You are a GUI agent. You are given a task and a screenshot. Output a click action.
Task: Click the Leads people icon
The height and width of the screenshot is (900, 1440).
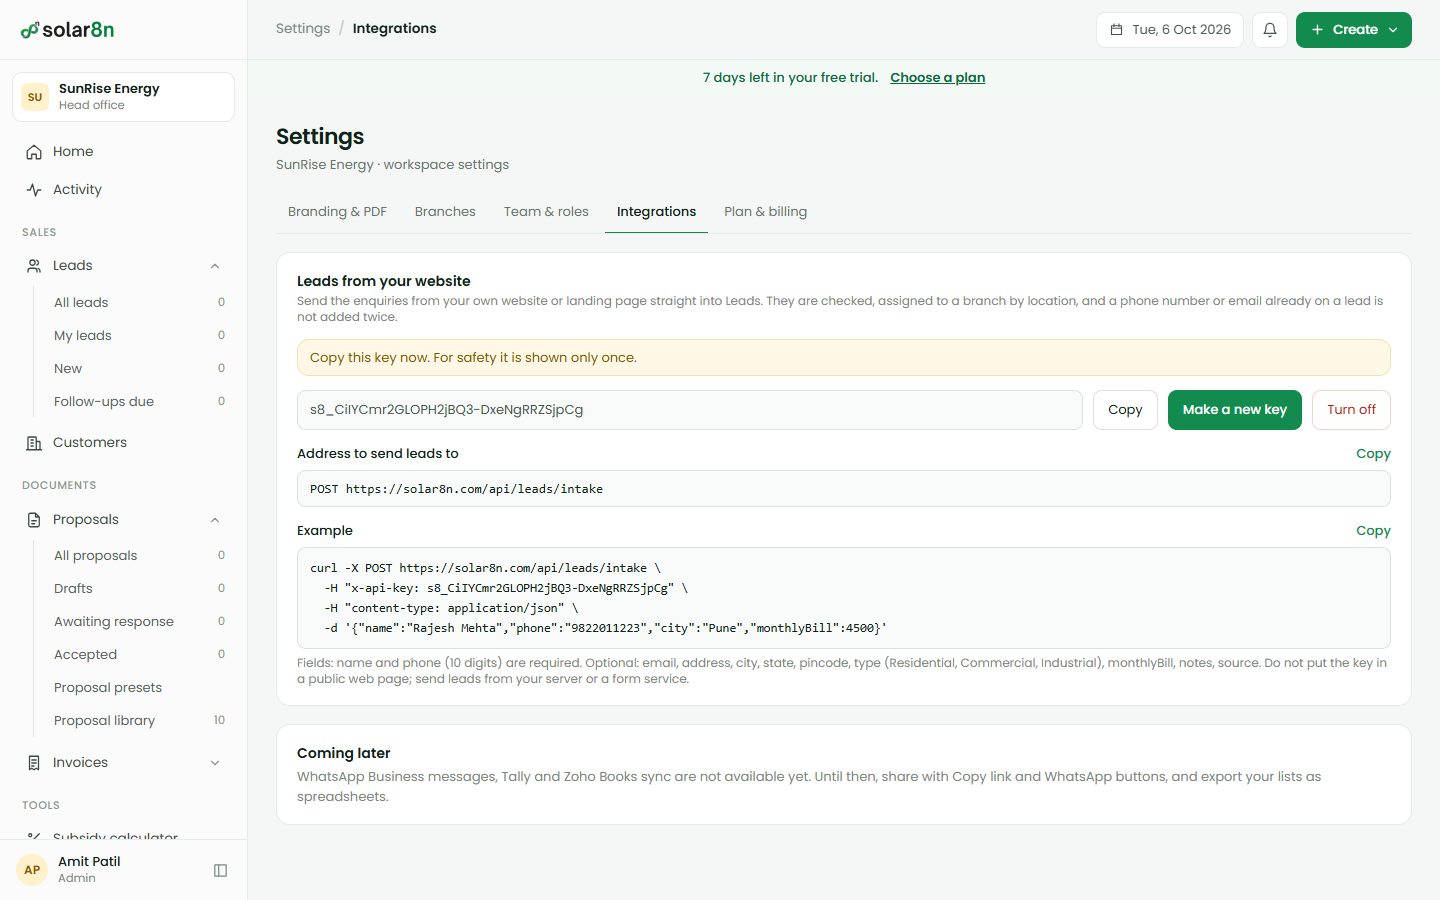tap(34, 266)
